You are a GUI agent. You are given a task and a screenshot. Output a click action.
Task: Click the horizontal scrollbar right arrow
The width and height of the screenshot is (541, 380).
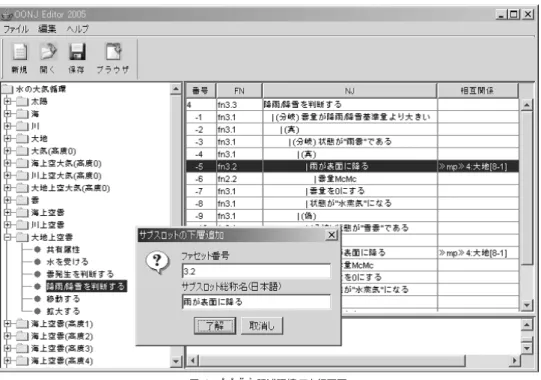point(514,361)
